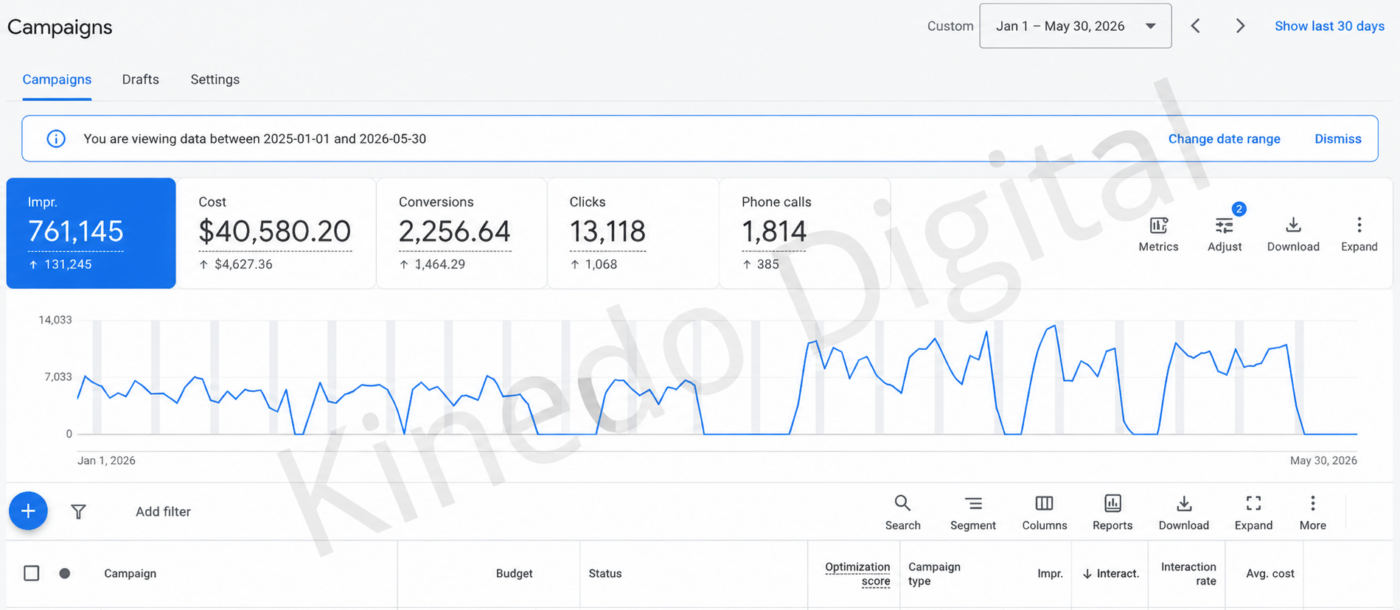Click Change date range link
Screen dimensions: 1400x610
coord(1224,139)
